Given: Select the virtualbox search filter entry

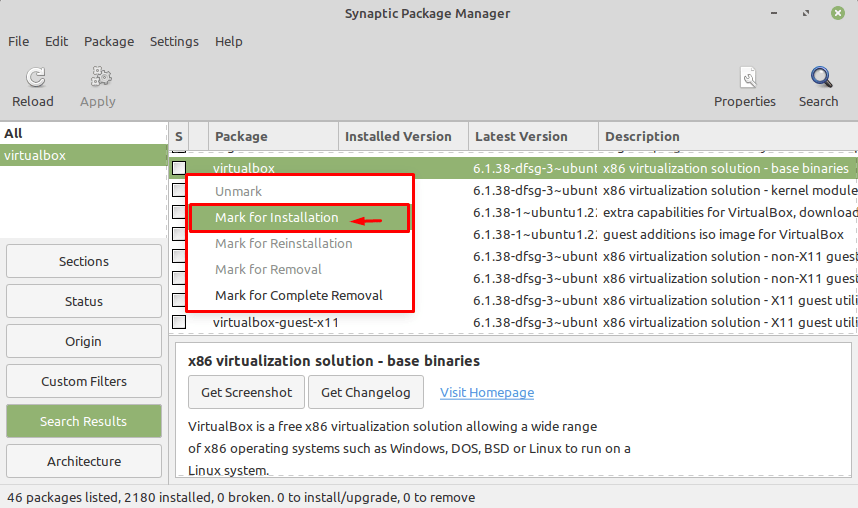Looking at the screenshot, I should (x=84, y=155).
